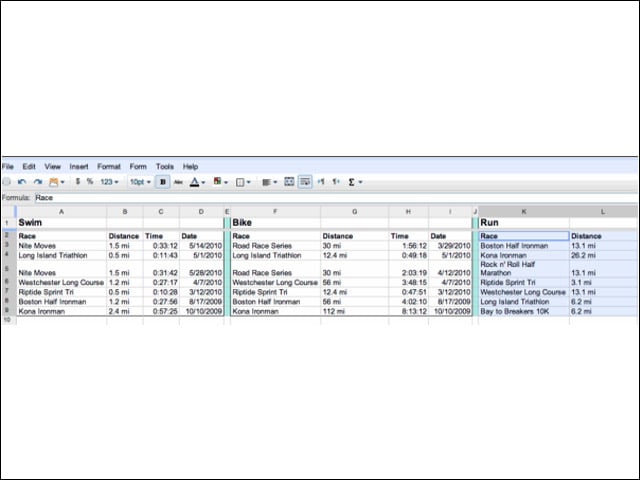The image size is (640, 480).
Task: Open the Form menu
Action: (138, 167)
